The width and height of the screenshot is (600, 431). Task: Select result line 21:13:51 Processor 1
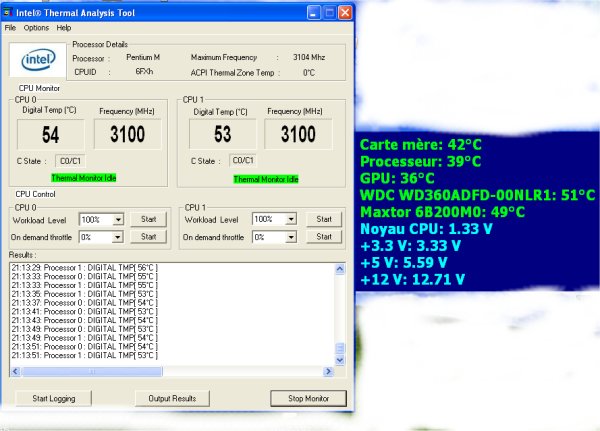pos(85,355)
